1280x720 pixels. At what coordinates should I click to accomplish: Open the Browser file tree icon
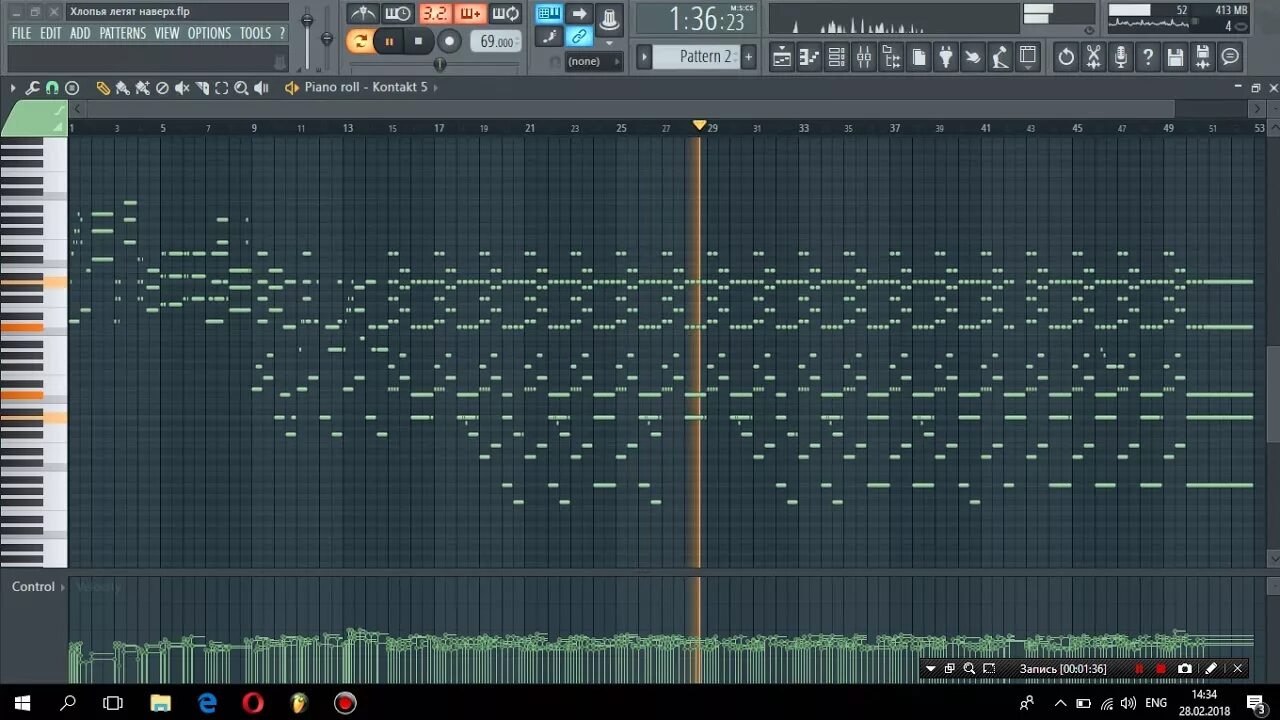click(x=891, y=57)
